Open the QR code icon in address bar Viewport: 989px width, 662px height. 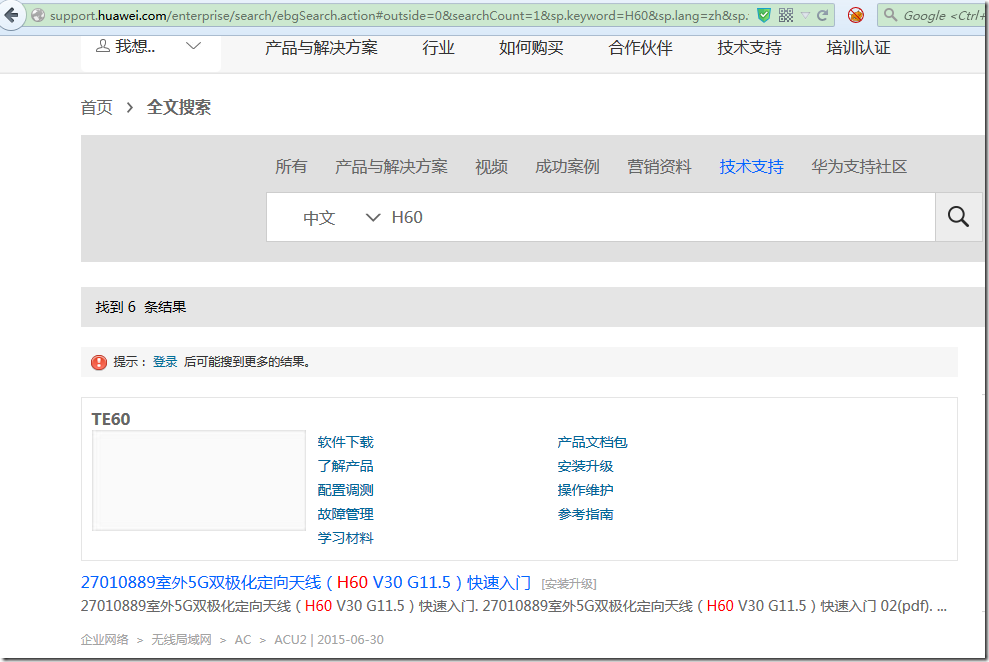786,15
